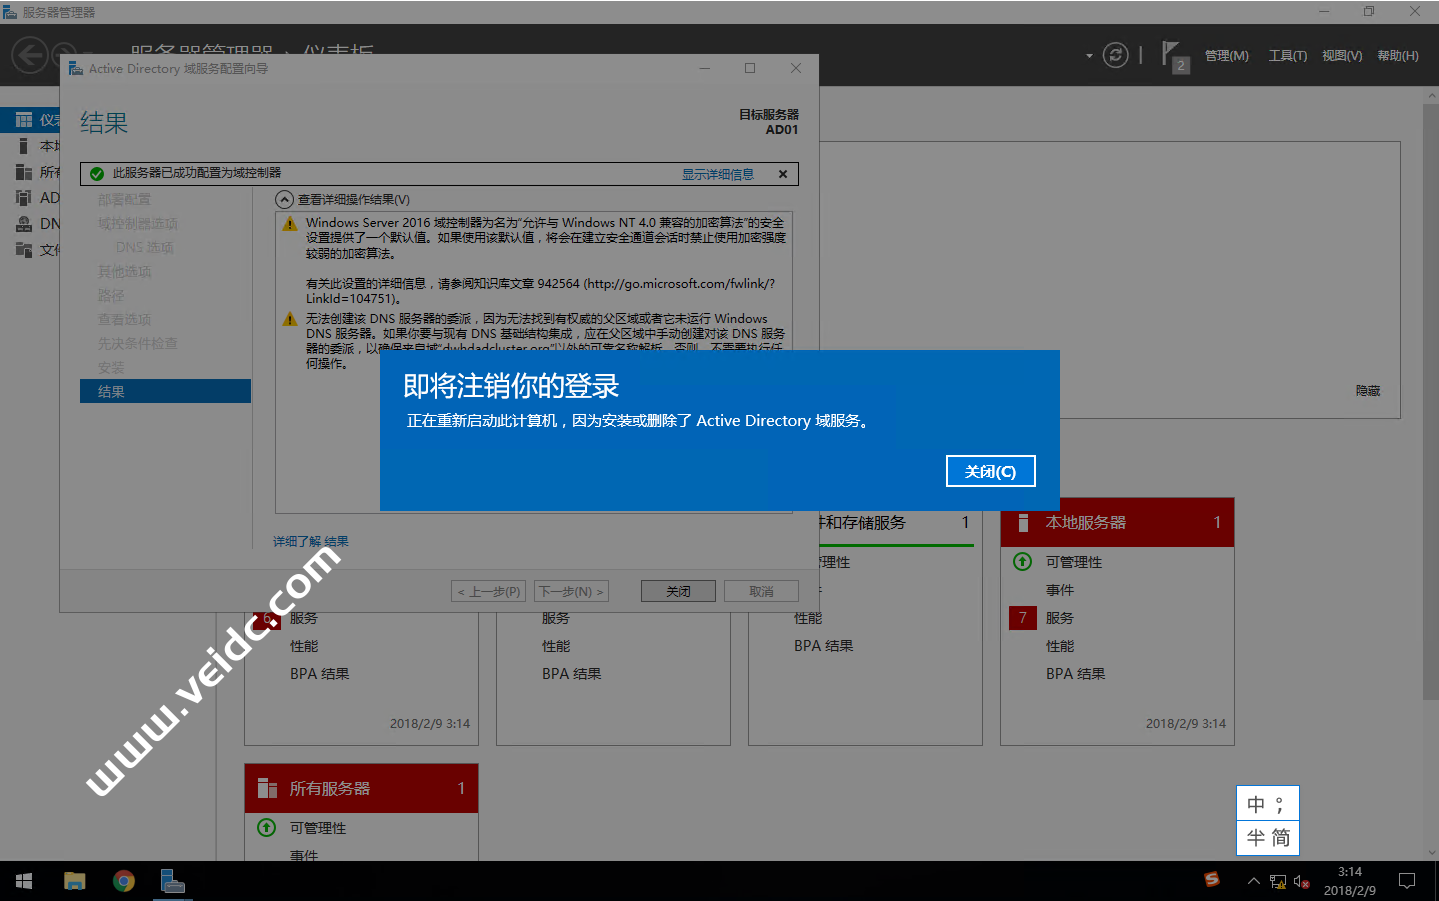This screenshot has height=901, width=1439.
Task: Open the Windows Start menu
Action: (24, 881)
